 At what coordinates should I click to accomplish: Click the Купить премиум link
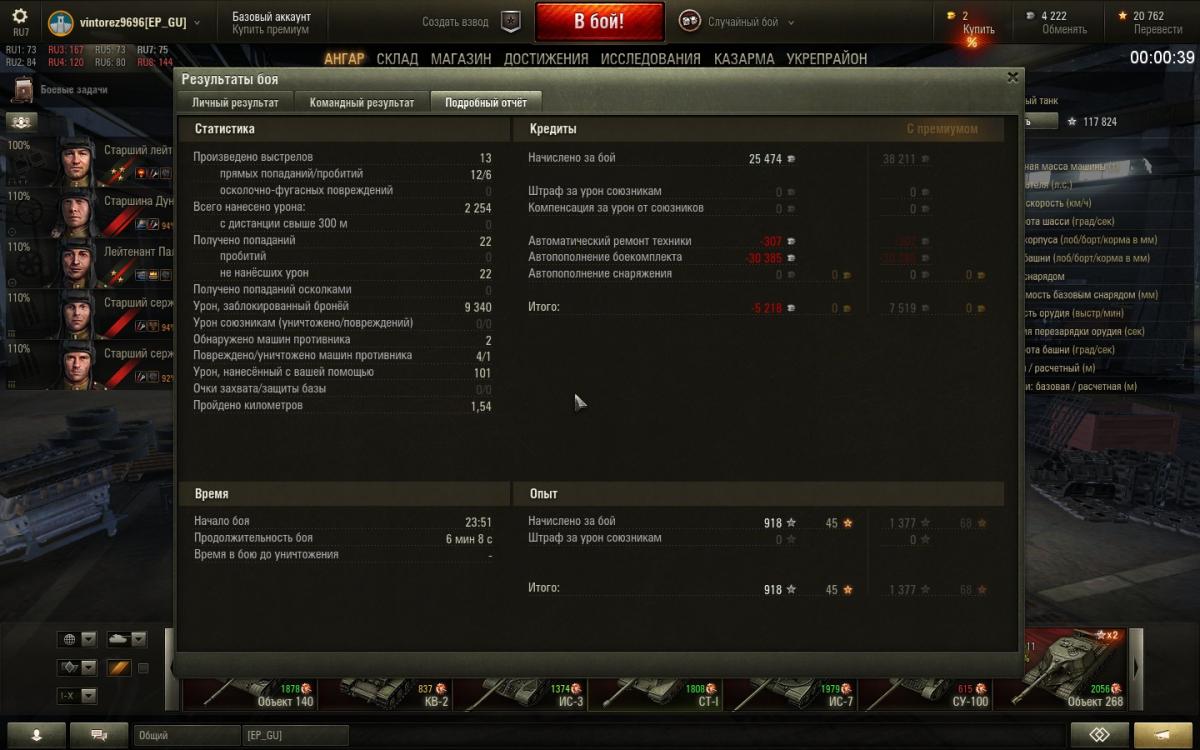[x=270, y=30]
